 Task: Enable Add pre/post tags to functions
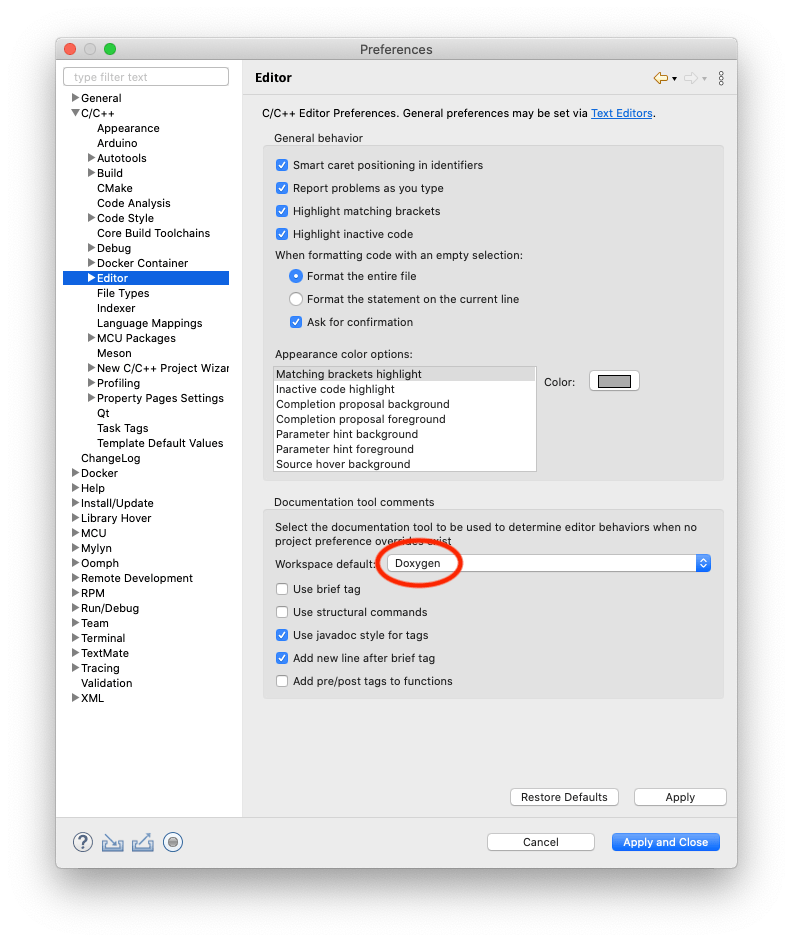pos(282,681)
